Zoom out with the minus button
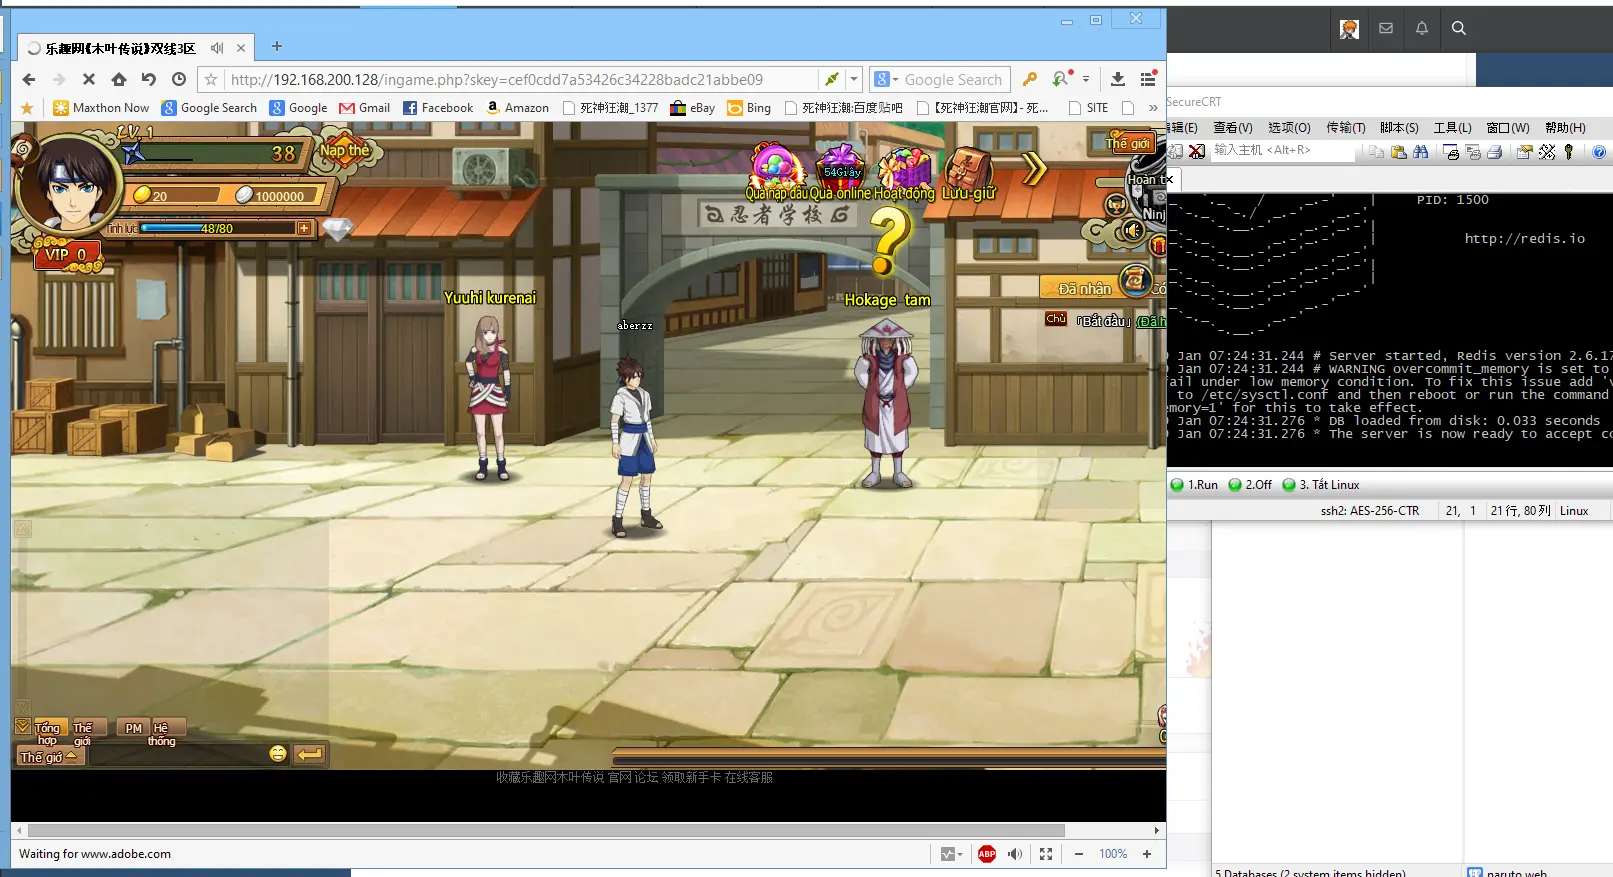Image resolution: width=1613 pixels, height=877 pixels. coord(1079,854)
